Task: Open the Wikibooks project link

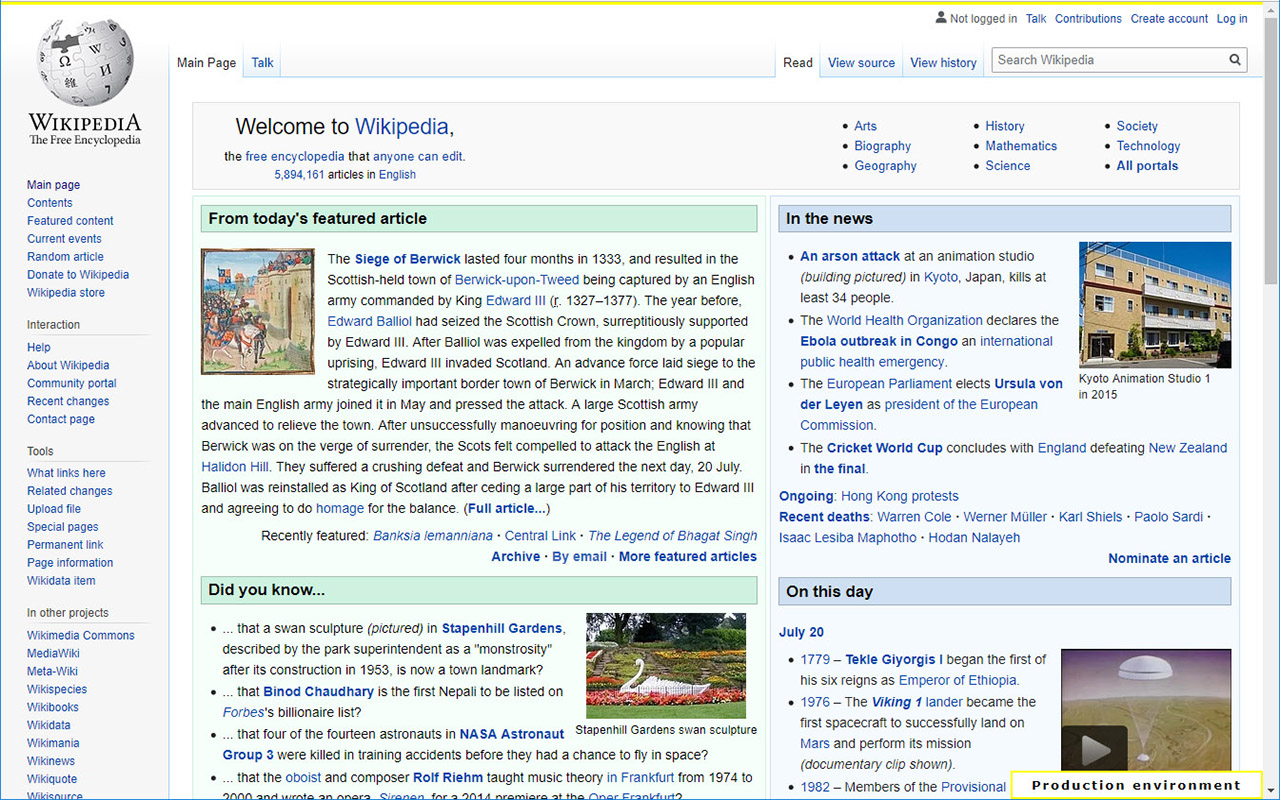Action: click(x=53, y=707)
